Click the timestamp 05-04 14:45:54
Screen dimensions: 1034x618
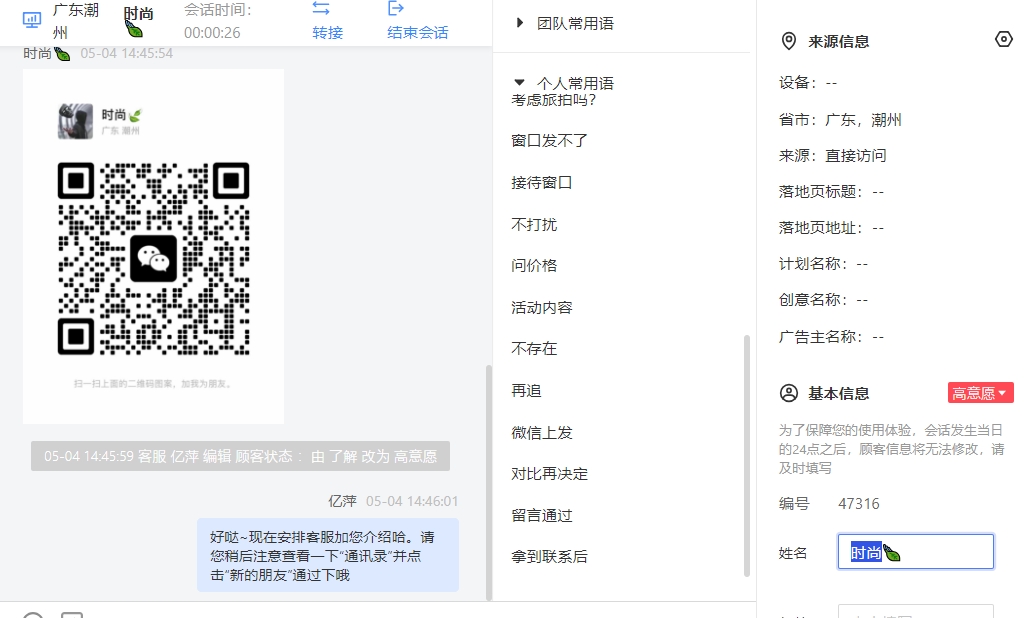[x=127, y=53]
